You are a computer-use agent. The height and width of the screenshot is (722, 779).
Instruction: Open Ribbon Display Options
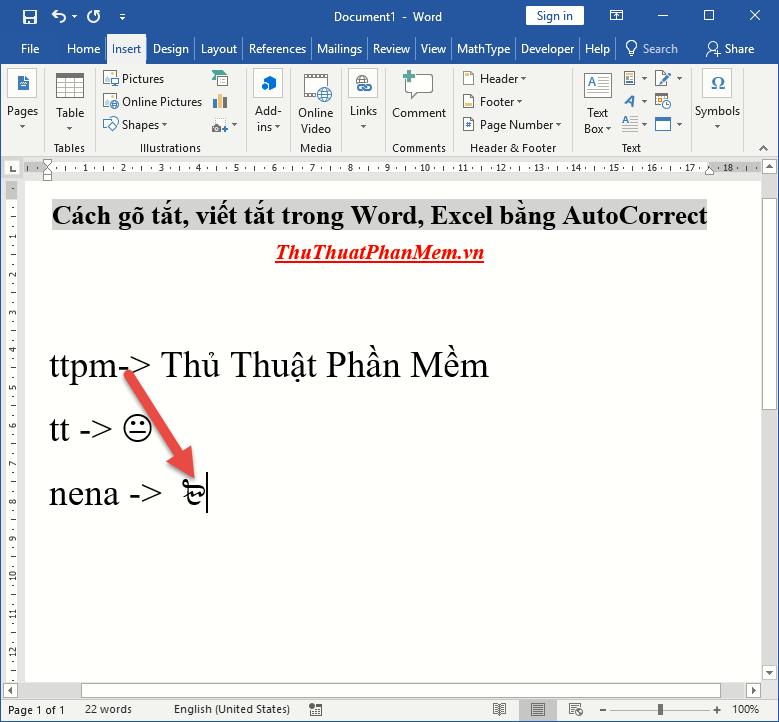point(616,16)
